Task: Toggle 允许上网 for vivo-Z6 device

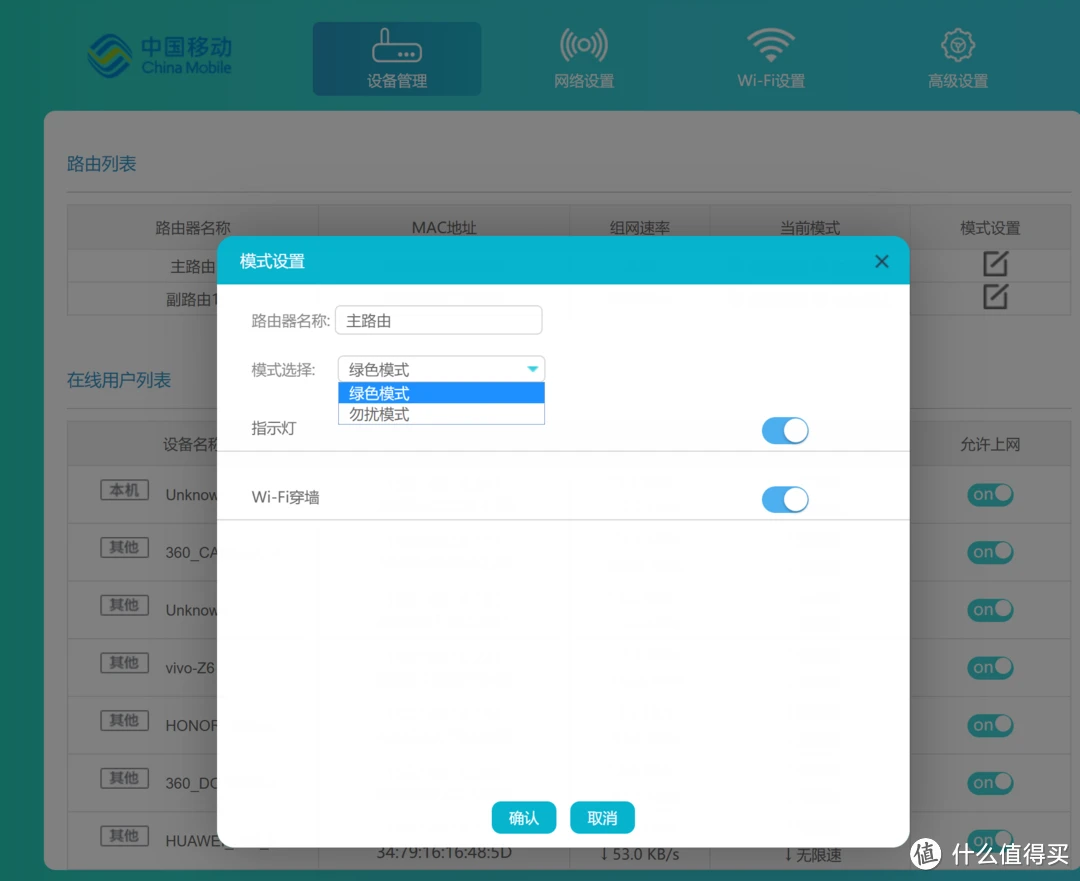Action: pyautogui.click(x=990, y=667)
